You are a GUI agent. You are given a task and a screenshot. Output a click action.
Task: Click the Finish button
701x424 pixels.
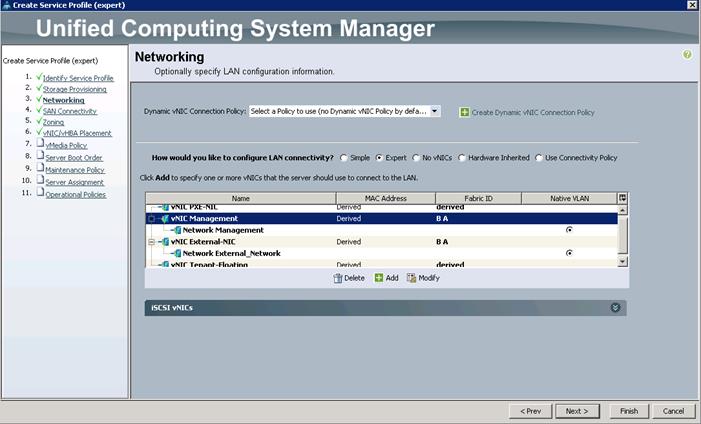pyautogui.click(x=629, y=411)
